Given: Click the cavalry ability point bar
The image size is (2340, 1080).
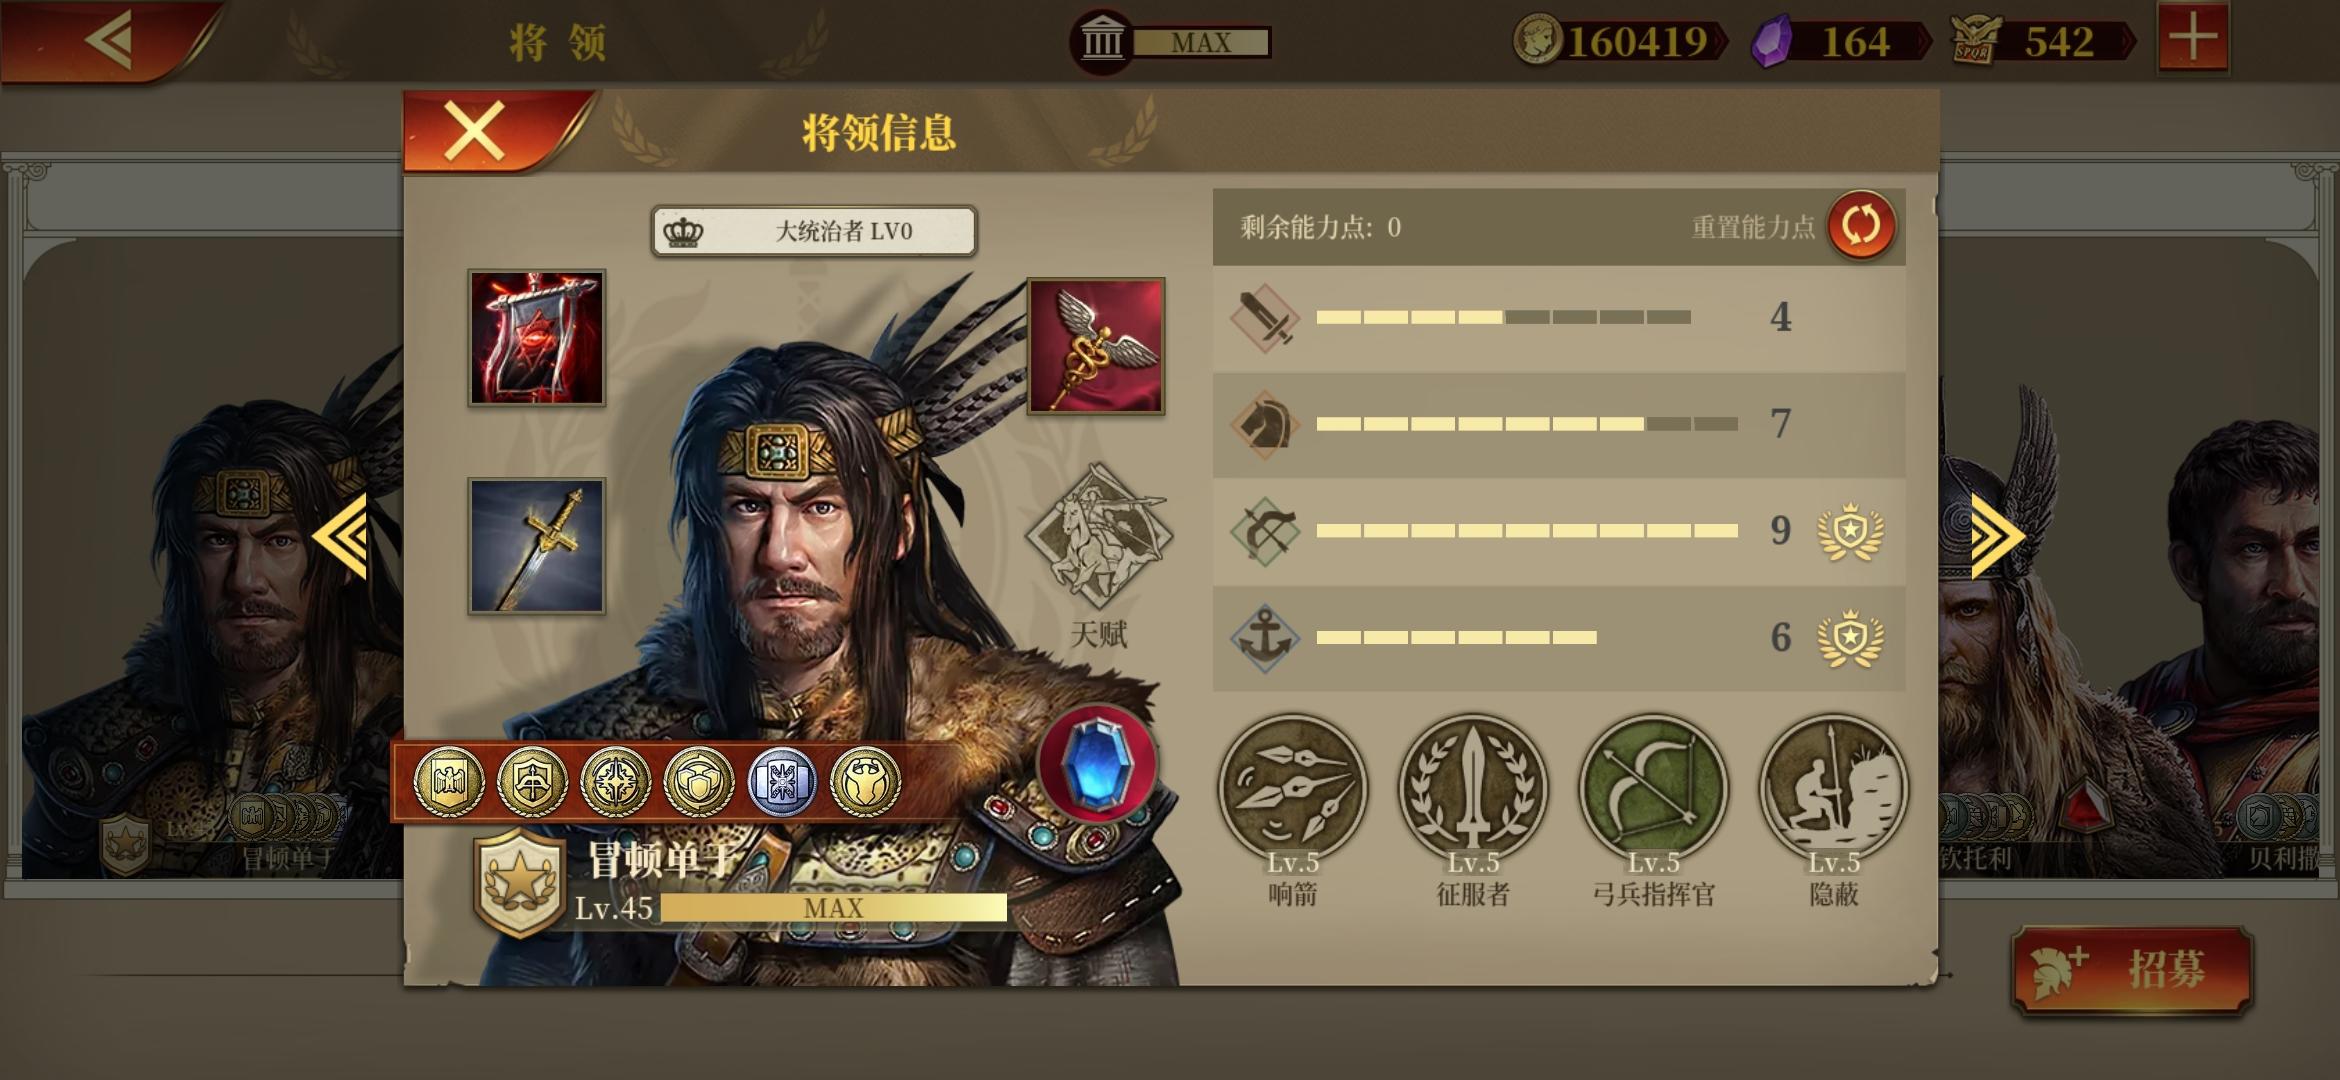Looking at the screenshot, I should tap(1527, 424).
